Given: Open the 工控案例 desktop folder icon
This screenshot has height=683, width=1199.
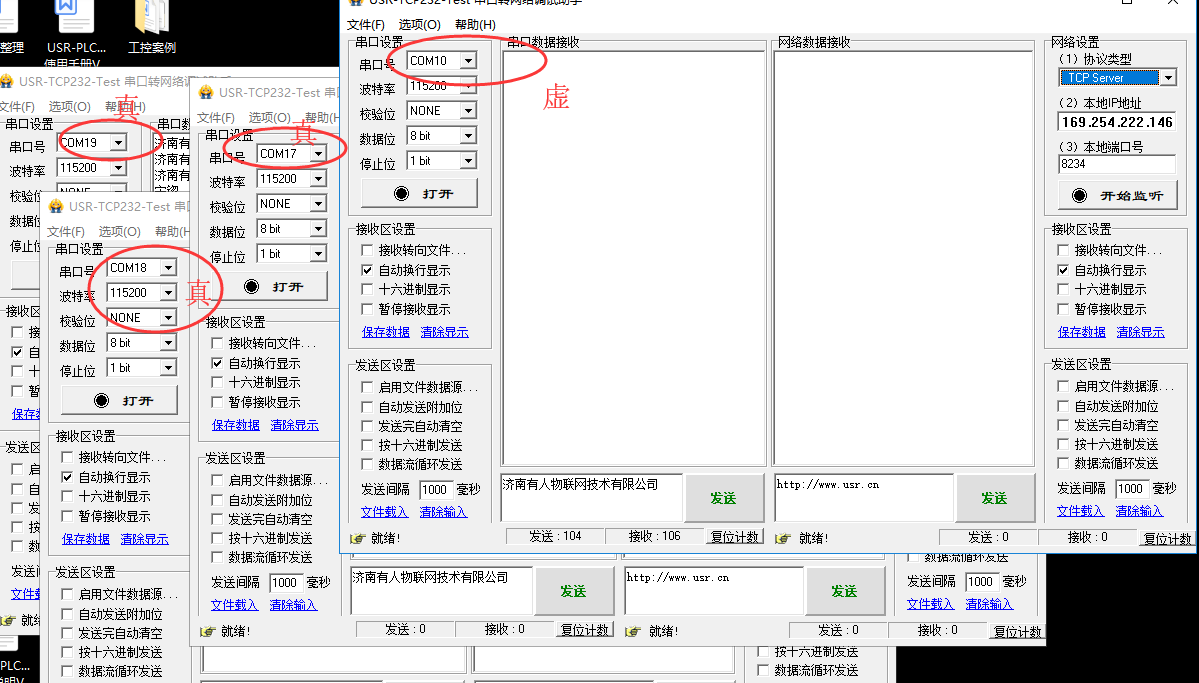Looking at the screenshot, I should 152,19.
